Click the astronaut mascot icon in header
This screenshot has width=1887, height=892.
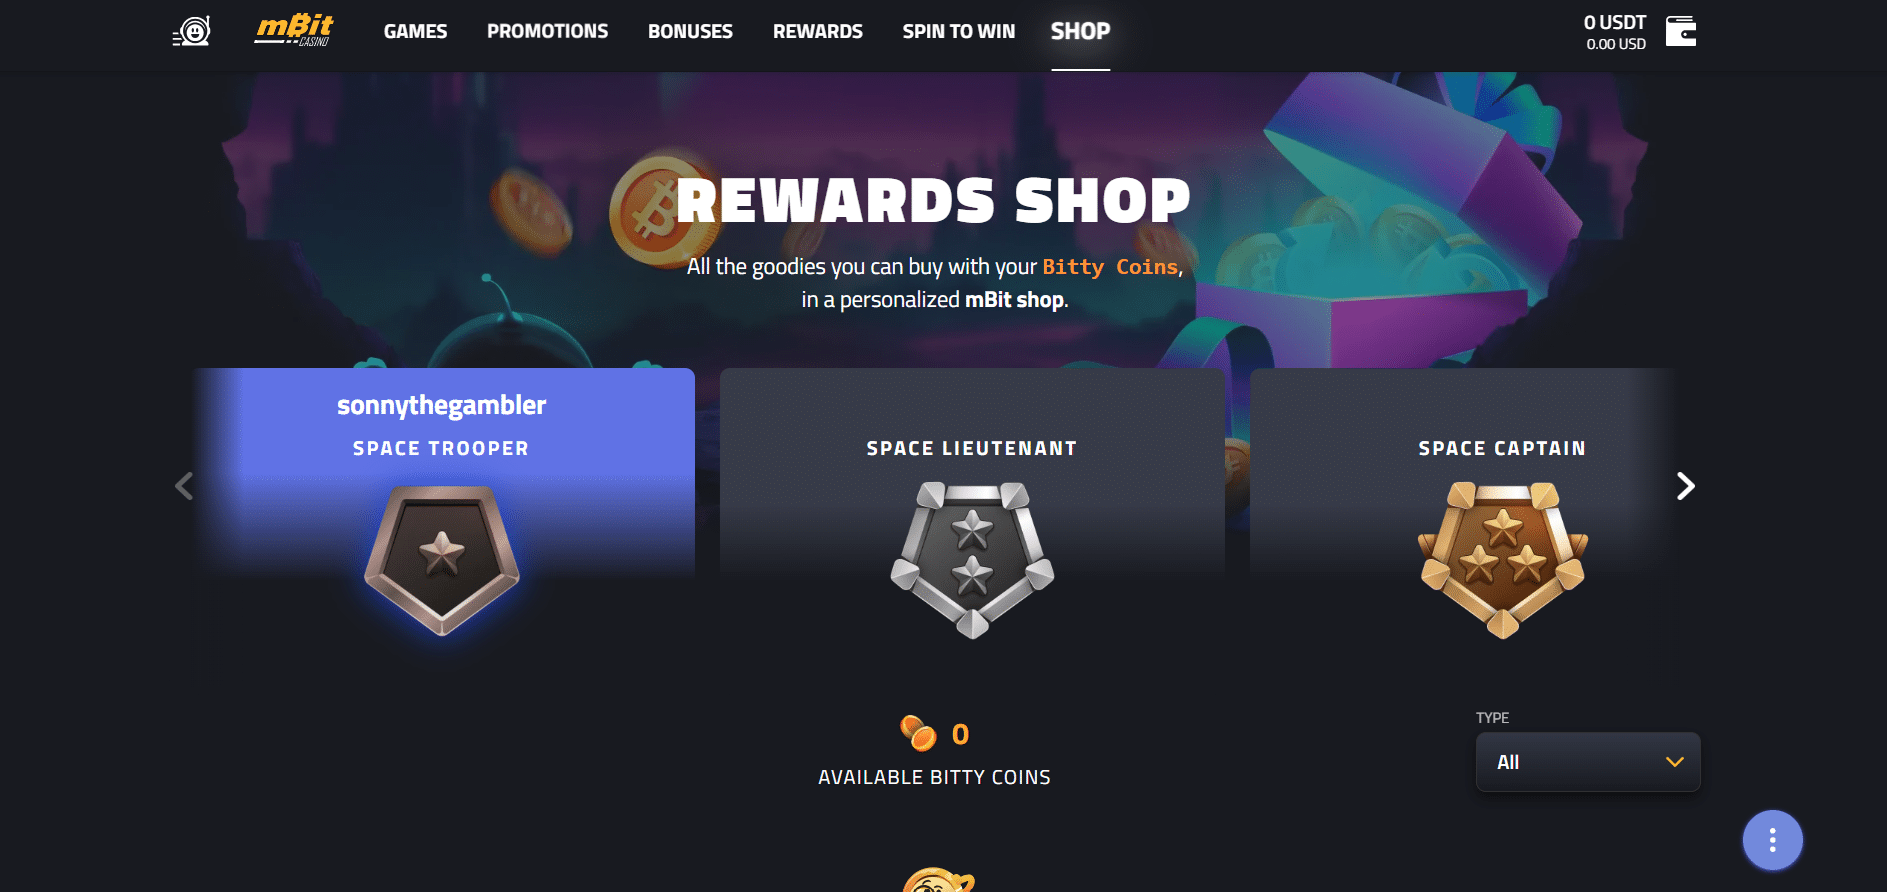click(x=192, y=32)
